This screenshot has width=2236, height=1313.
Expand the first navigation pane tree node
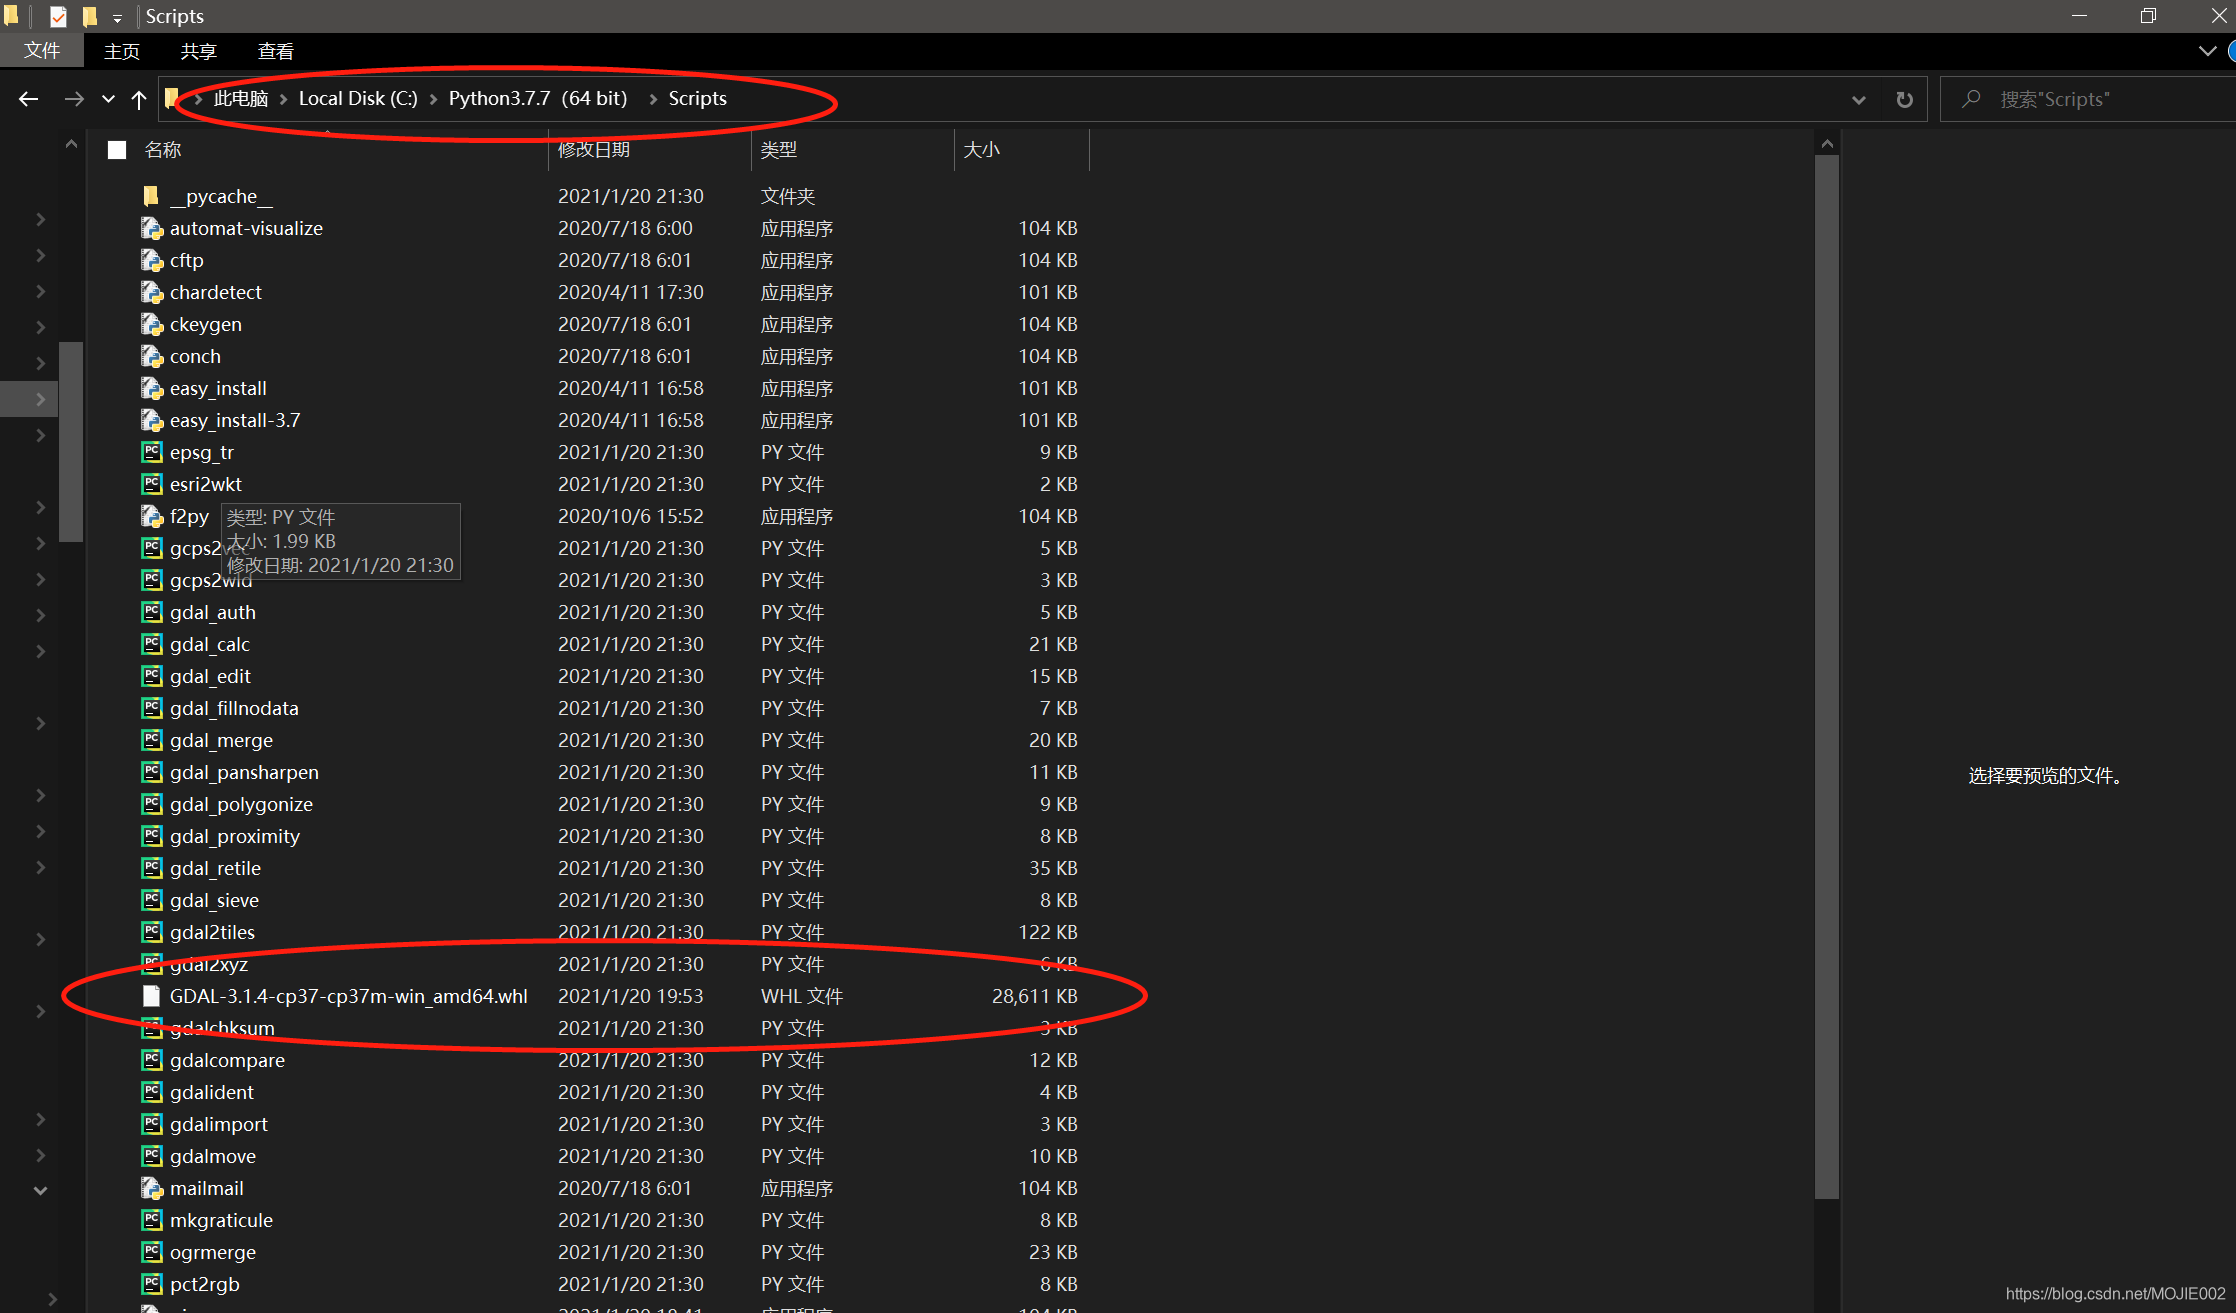[40, 219]
